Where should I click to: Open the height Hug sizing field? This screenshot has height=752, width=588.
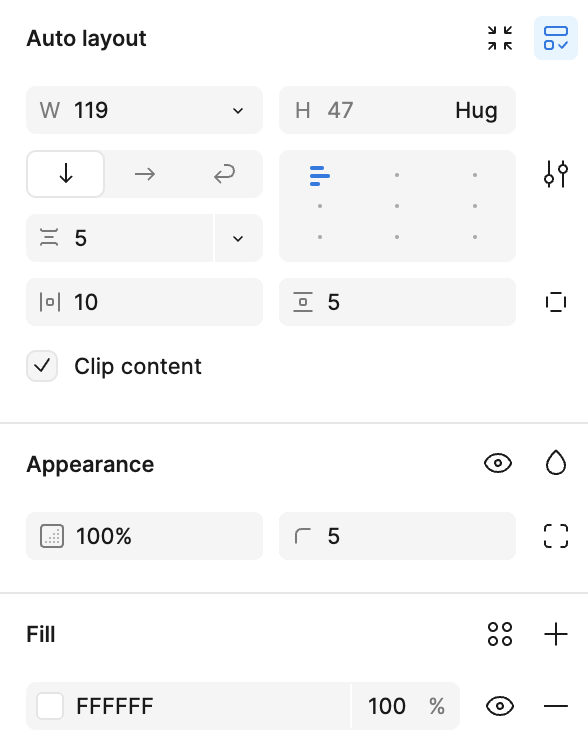397,110
